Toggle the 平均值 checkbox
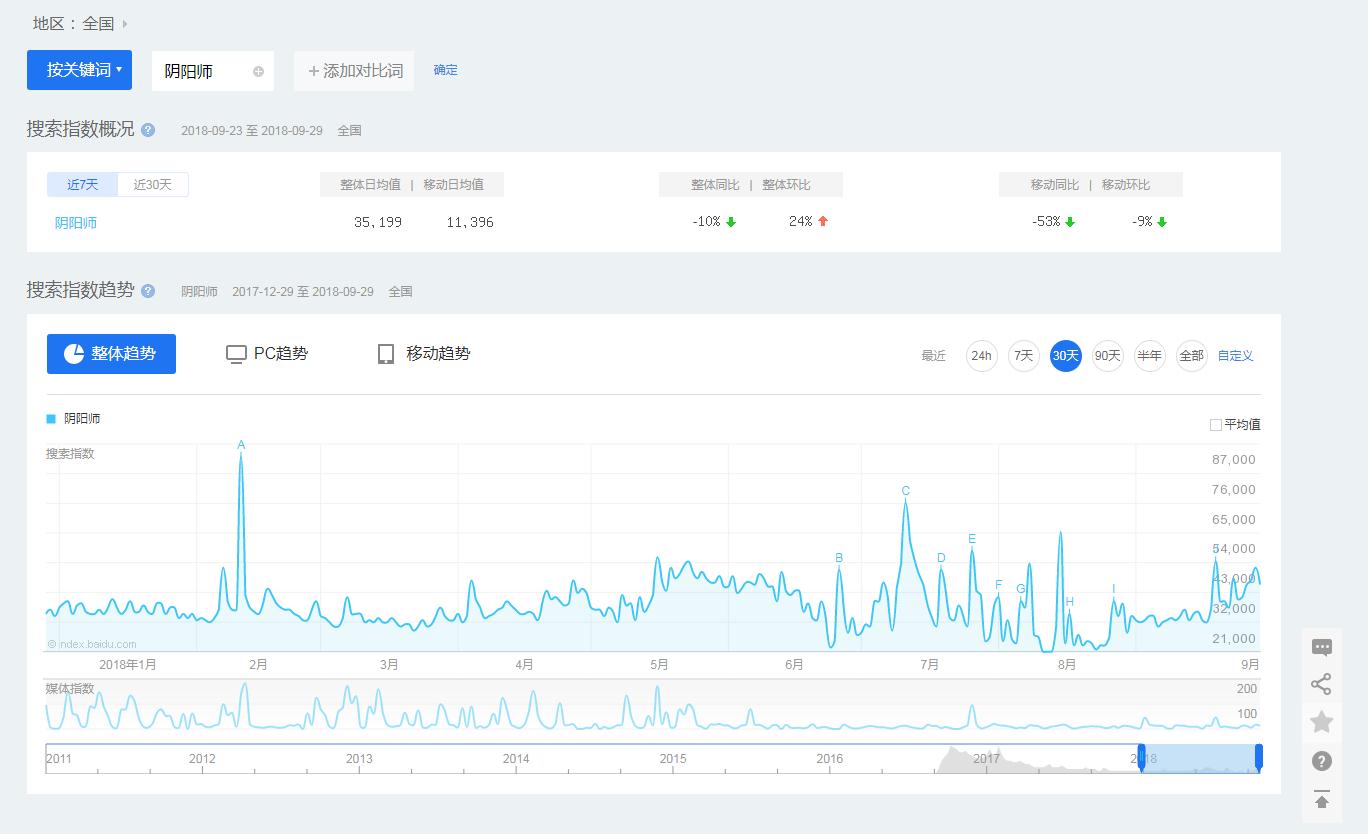This screenshot has height=834, width=1368. 1216,425
